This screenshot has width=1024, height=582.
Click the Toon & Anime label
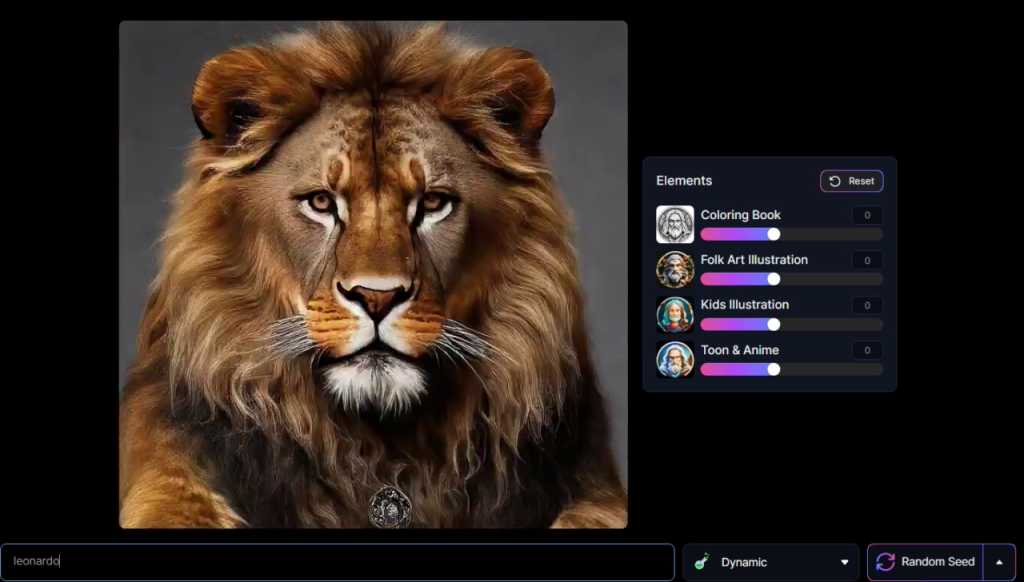pyautogui.click(x=740, y=350)
